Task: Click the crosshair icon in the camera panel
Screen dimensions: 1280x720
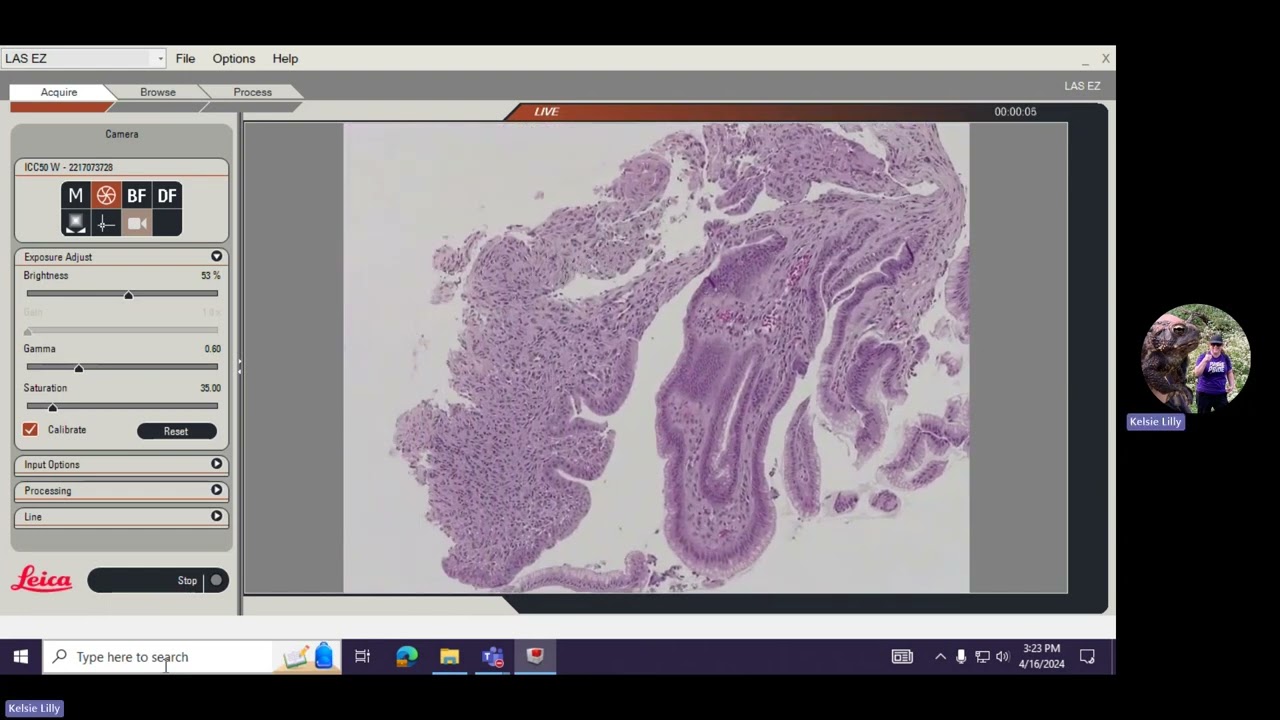Action: coord(106,224)
